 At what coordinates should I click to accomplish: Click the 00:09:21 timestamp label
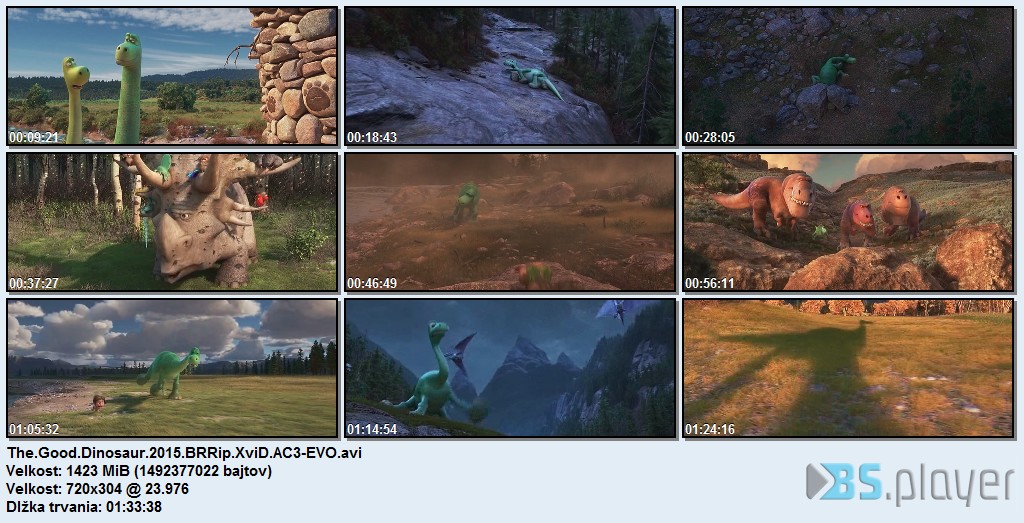click(34, 137)
